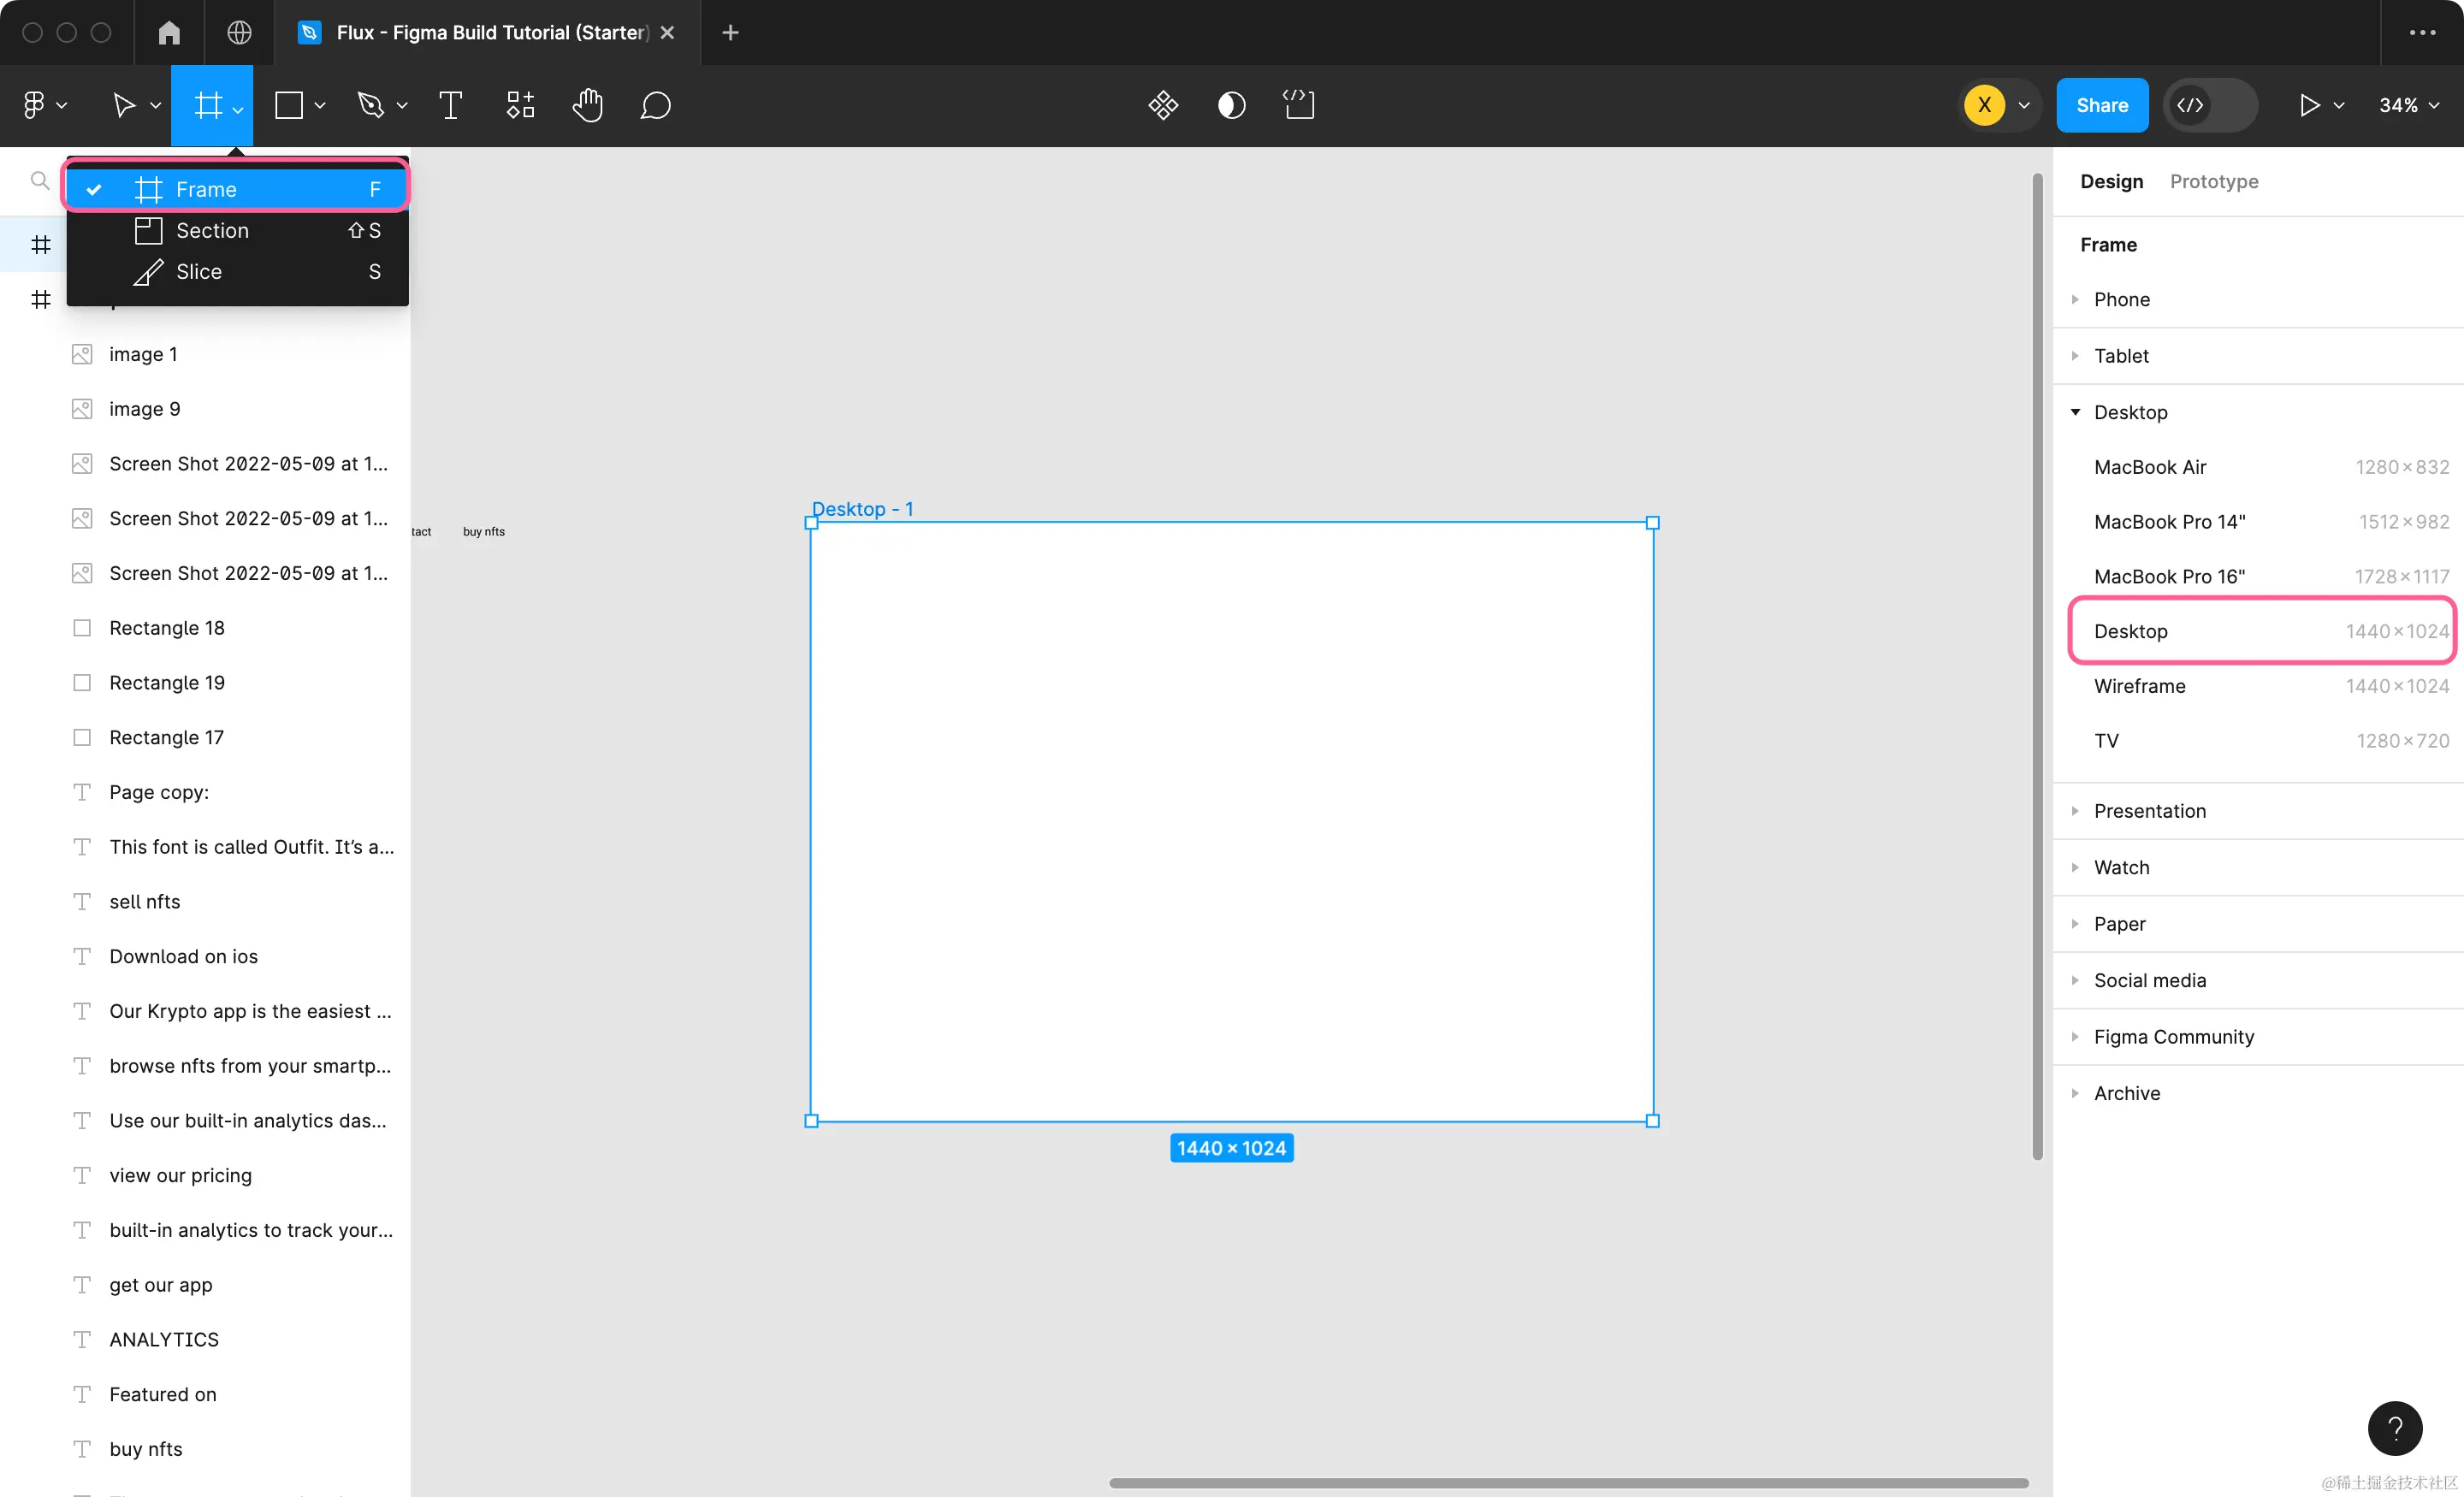Select MacBook Pro 14" frame preset
Image resolution: width=2464 pixels, height=1497 pixels.
coord(2169,522)
